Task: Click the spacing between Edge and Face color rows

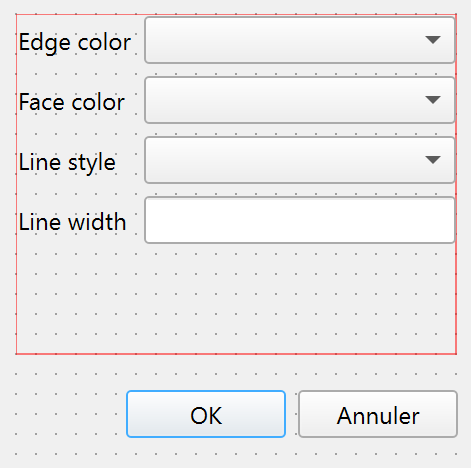Action: (236, 70)
